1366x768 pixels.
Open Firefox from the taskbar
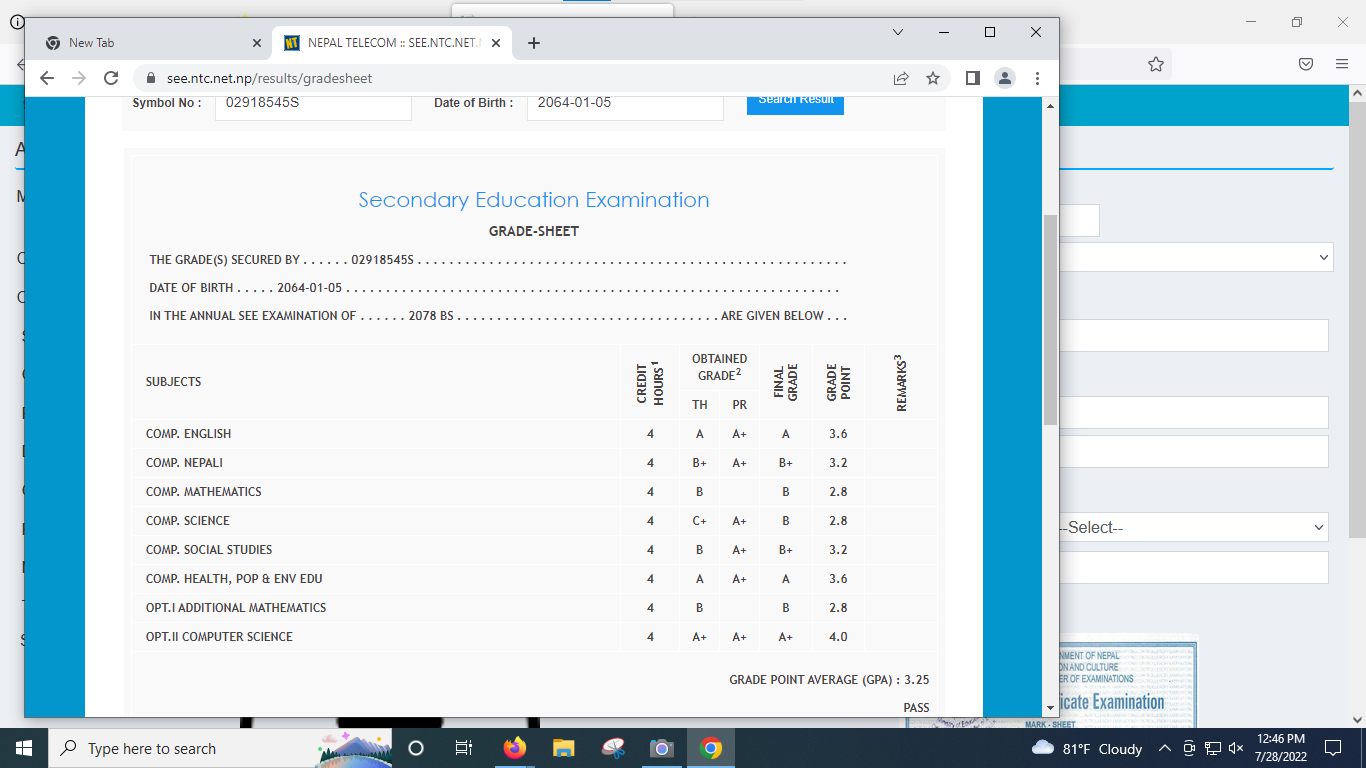pos(515,748)
